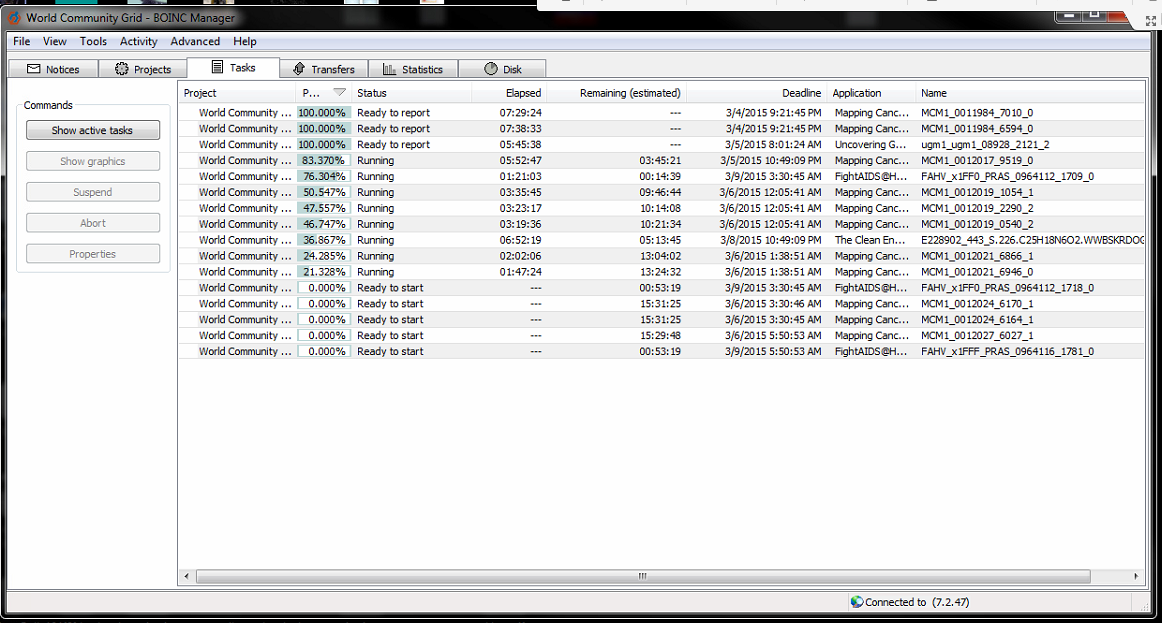Image resolution: width=1162 pixels, height=623 pixels.
Task: Click the BOINC Manager title bar logo
Action: (x=13, y=18)
